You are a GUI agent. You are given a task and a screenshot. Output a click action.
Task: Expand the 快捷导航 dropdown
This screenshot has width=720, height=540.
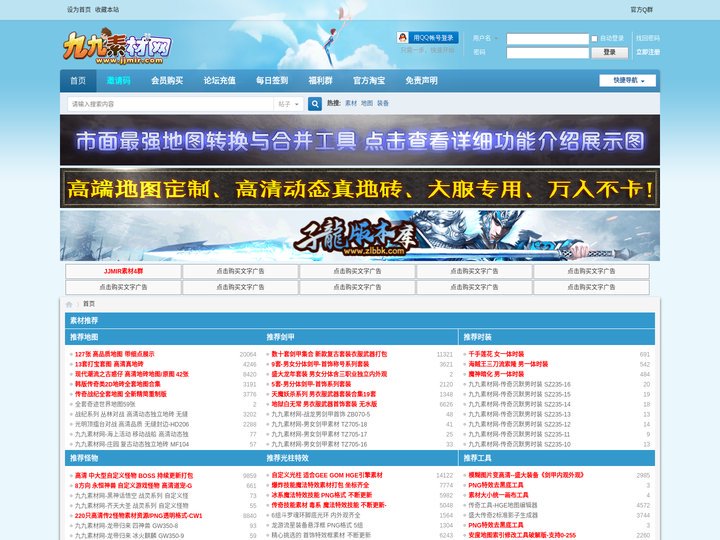(x=627, y=80)
